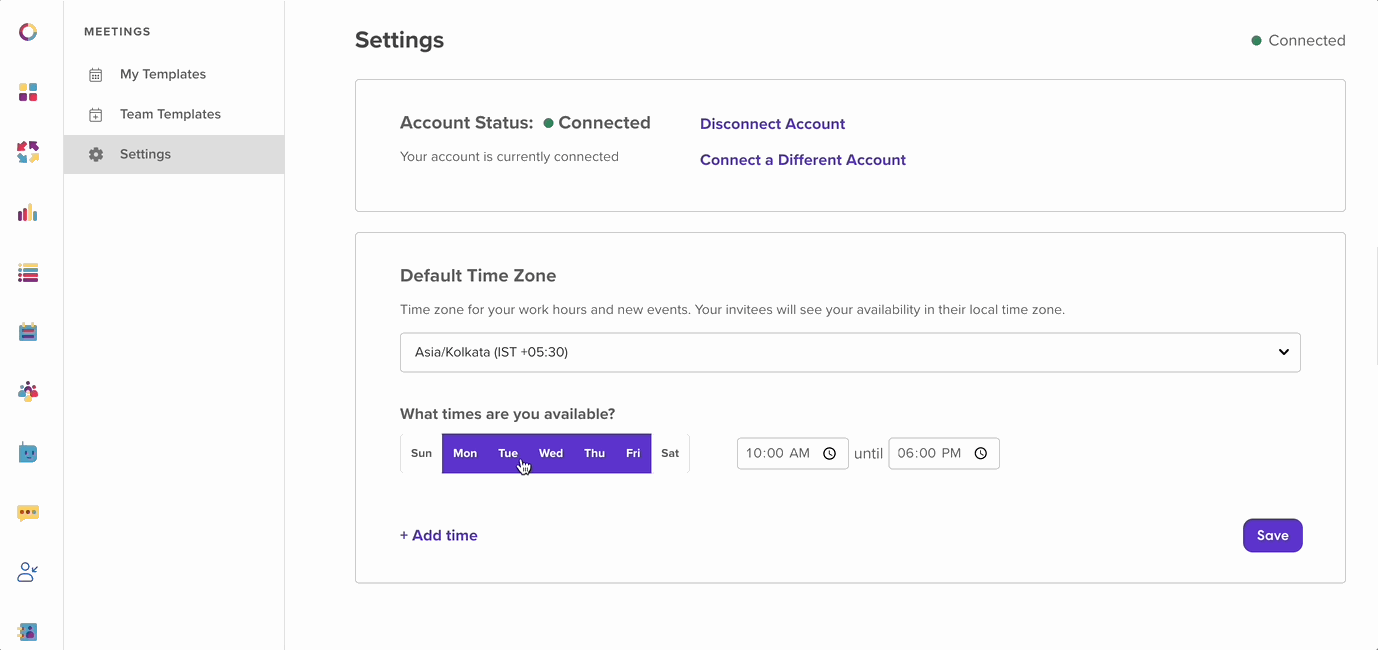Open the person with arrow icon
1378x650 pixels.
click(28, 572)
